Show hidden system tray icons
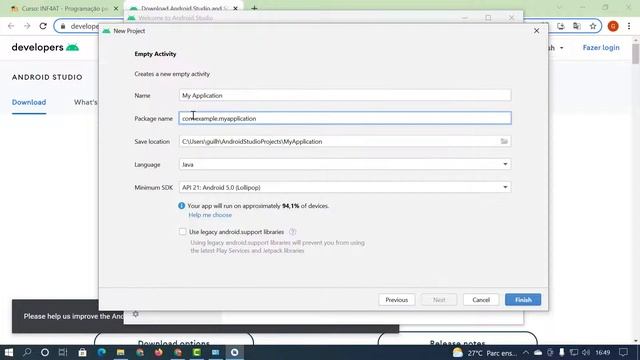640x360 pixels. [526, 352]
